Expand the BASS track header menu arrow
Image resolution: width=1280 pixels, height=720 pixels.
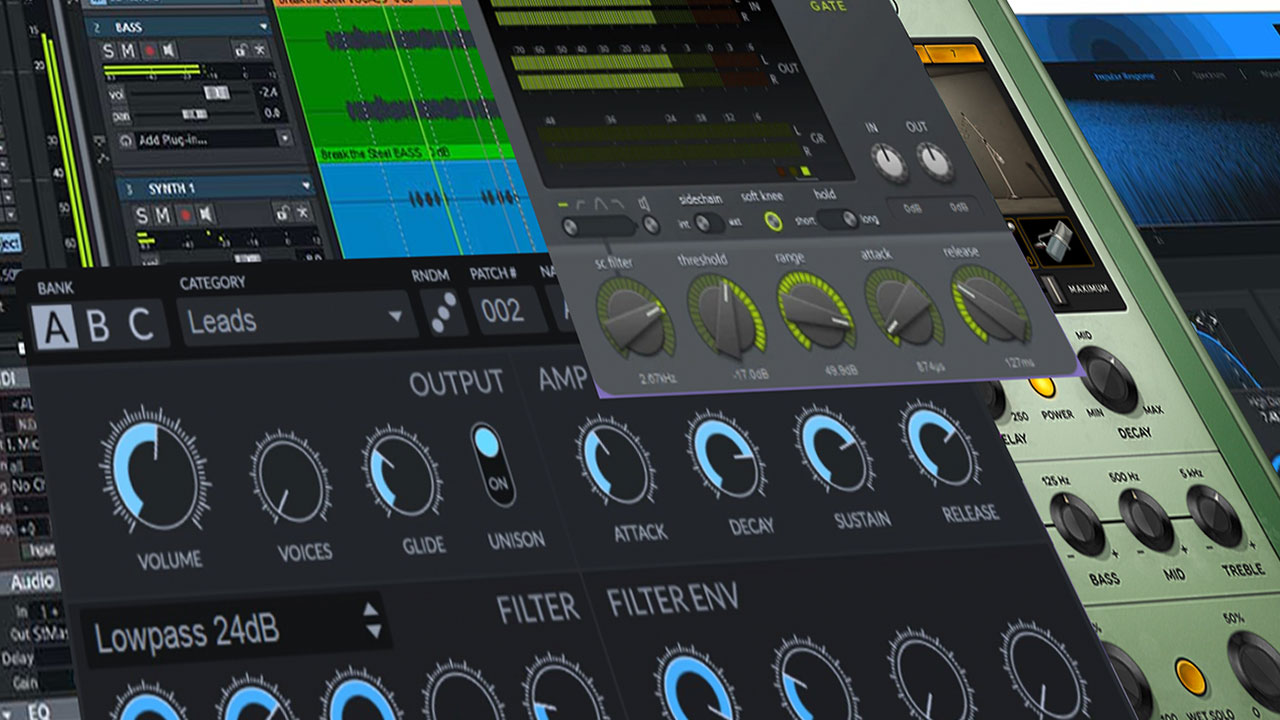263,26
